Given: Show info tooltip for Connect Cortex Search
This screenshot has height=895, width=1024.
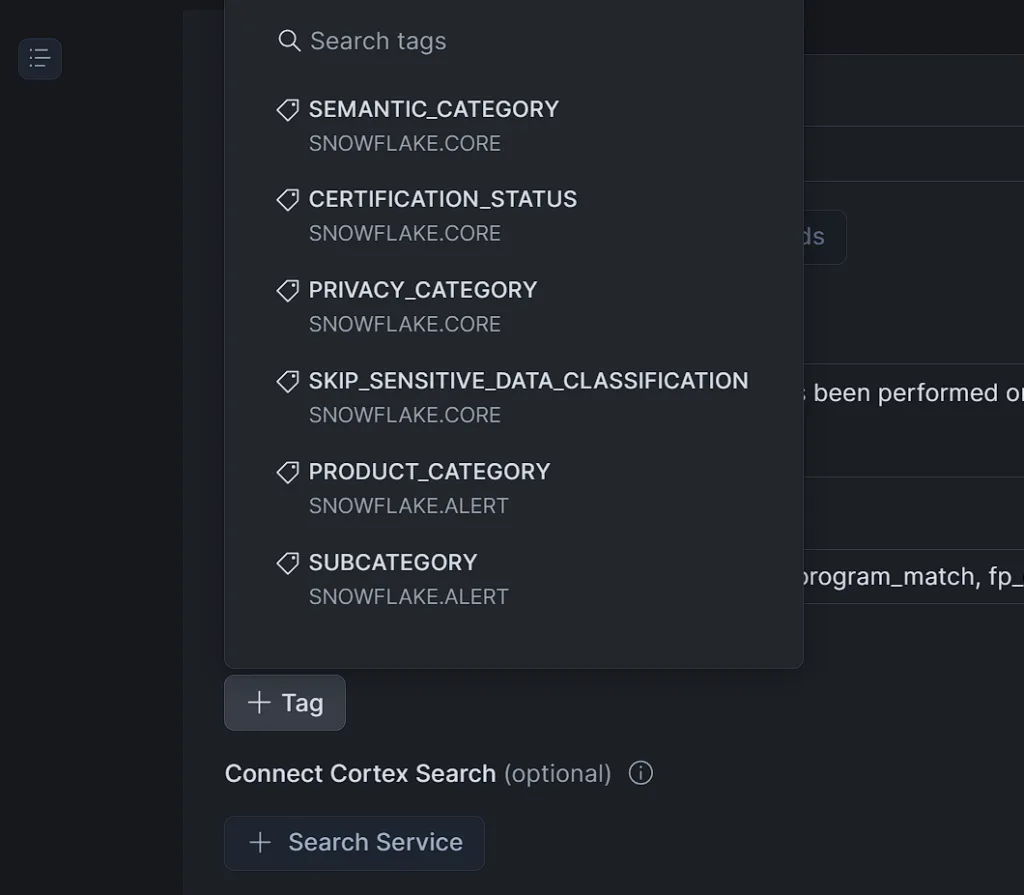Looking at the screenshot, I should [x=641, y=773].
